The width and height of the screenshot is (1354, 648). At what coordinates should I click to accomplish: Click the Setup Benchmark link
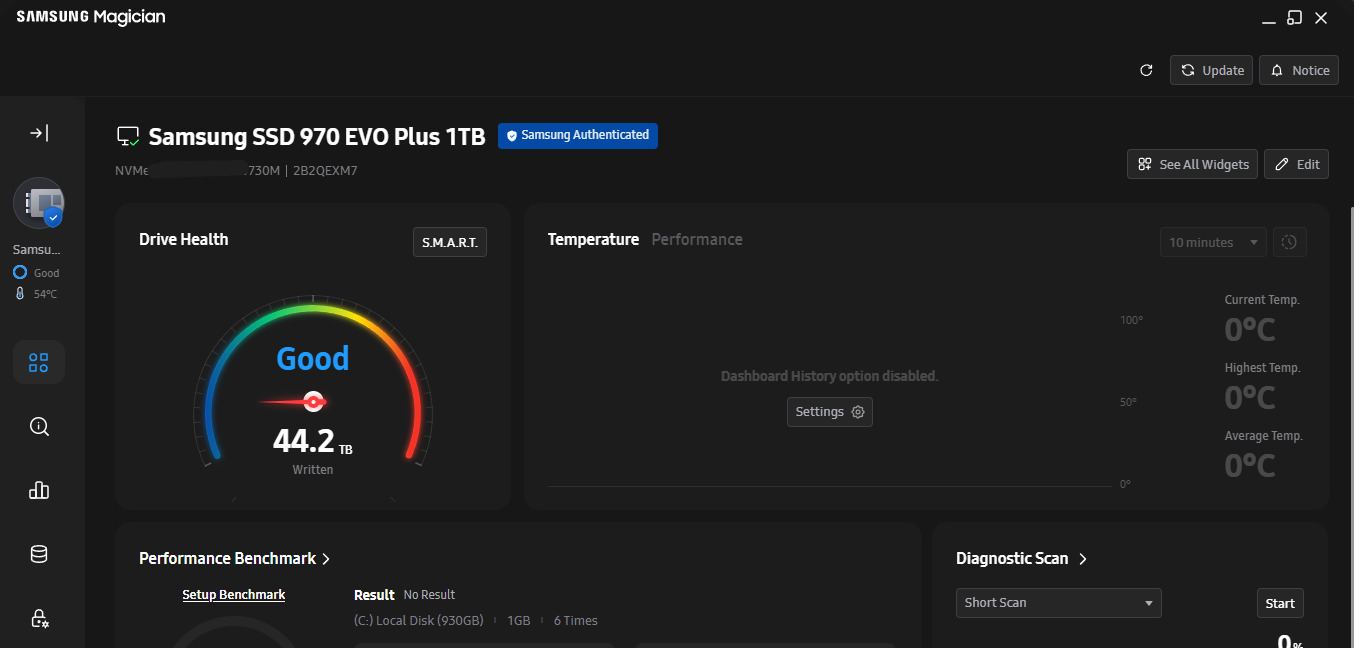click(234, 595)
